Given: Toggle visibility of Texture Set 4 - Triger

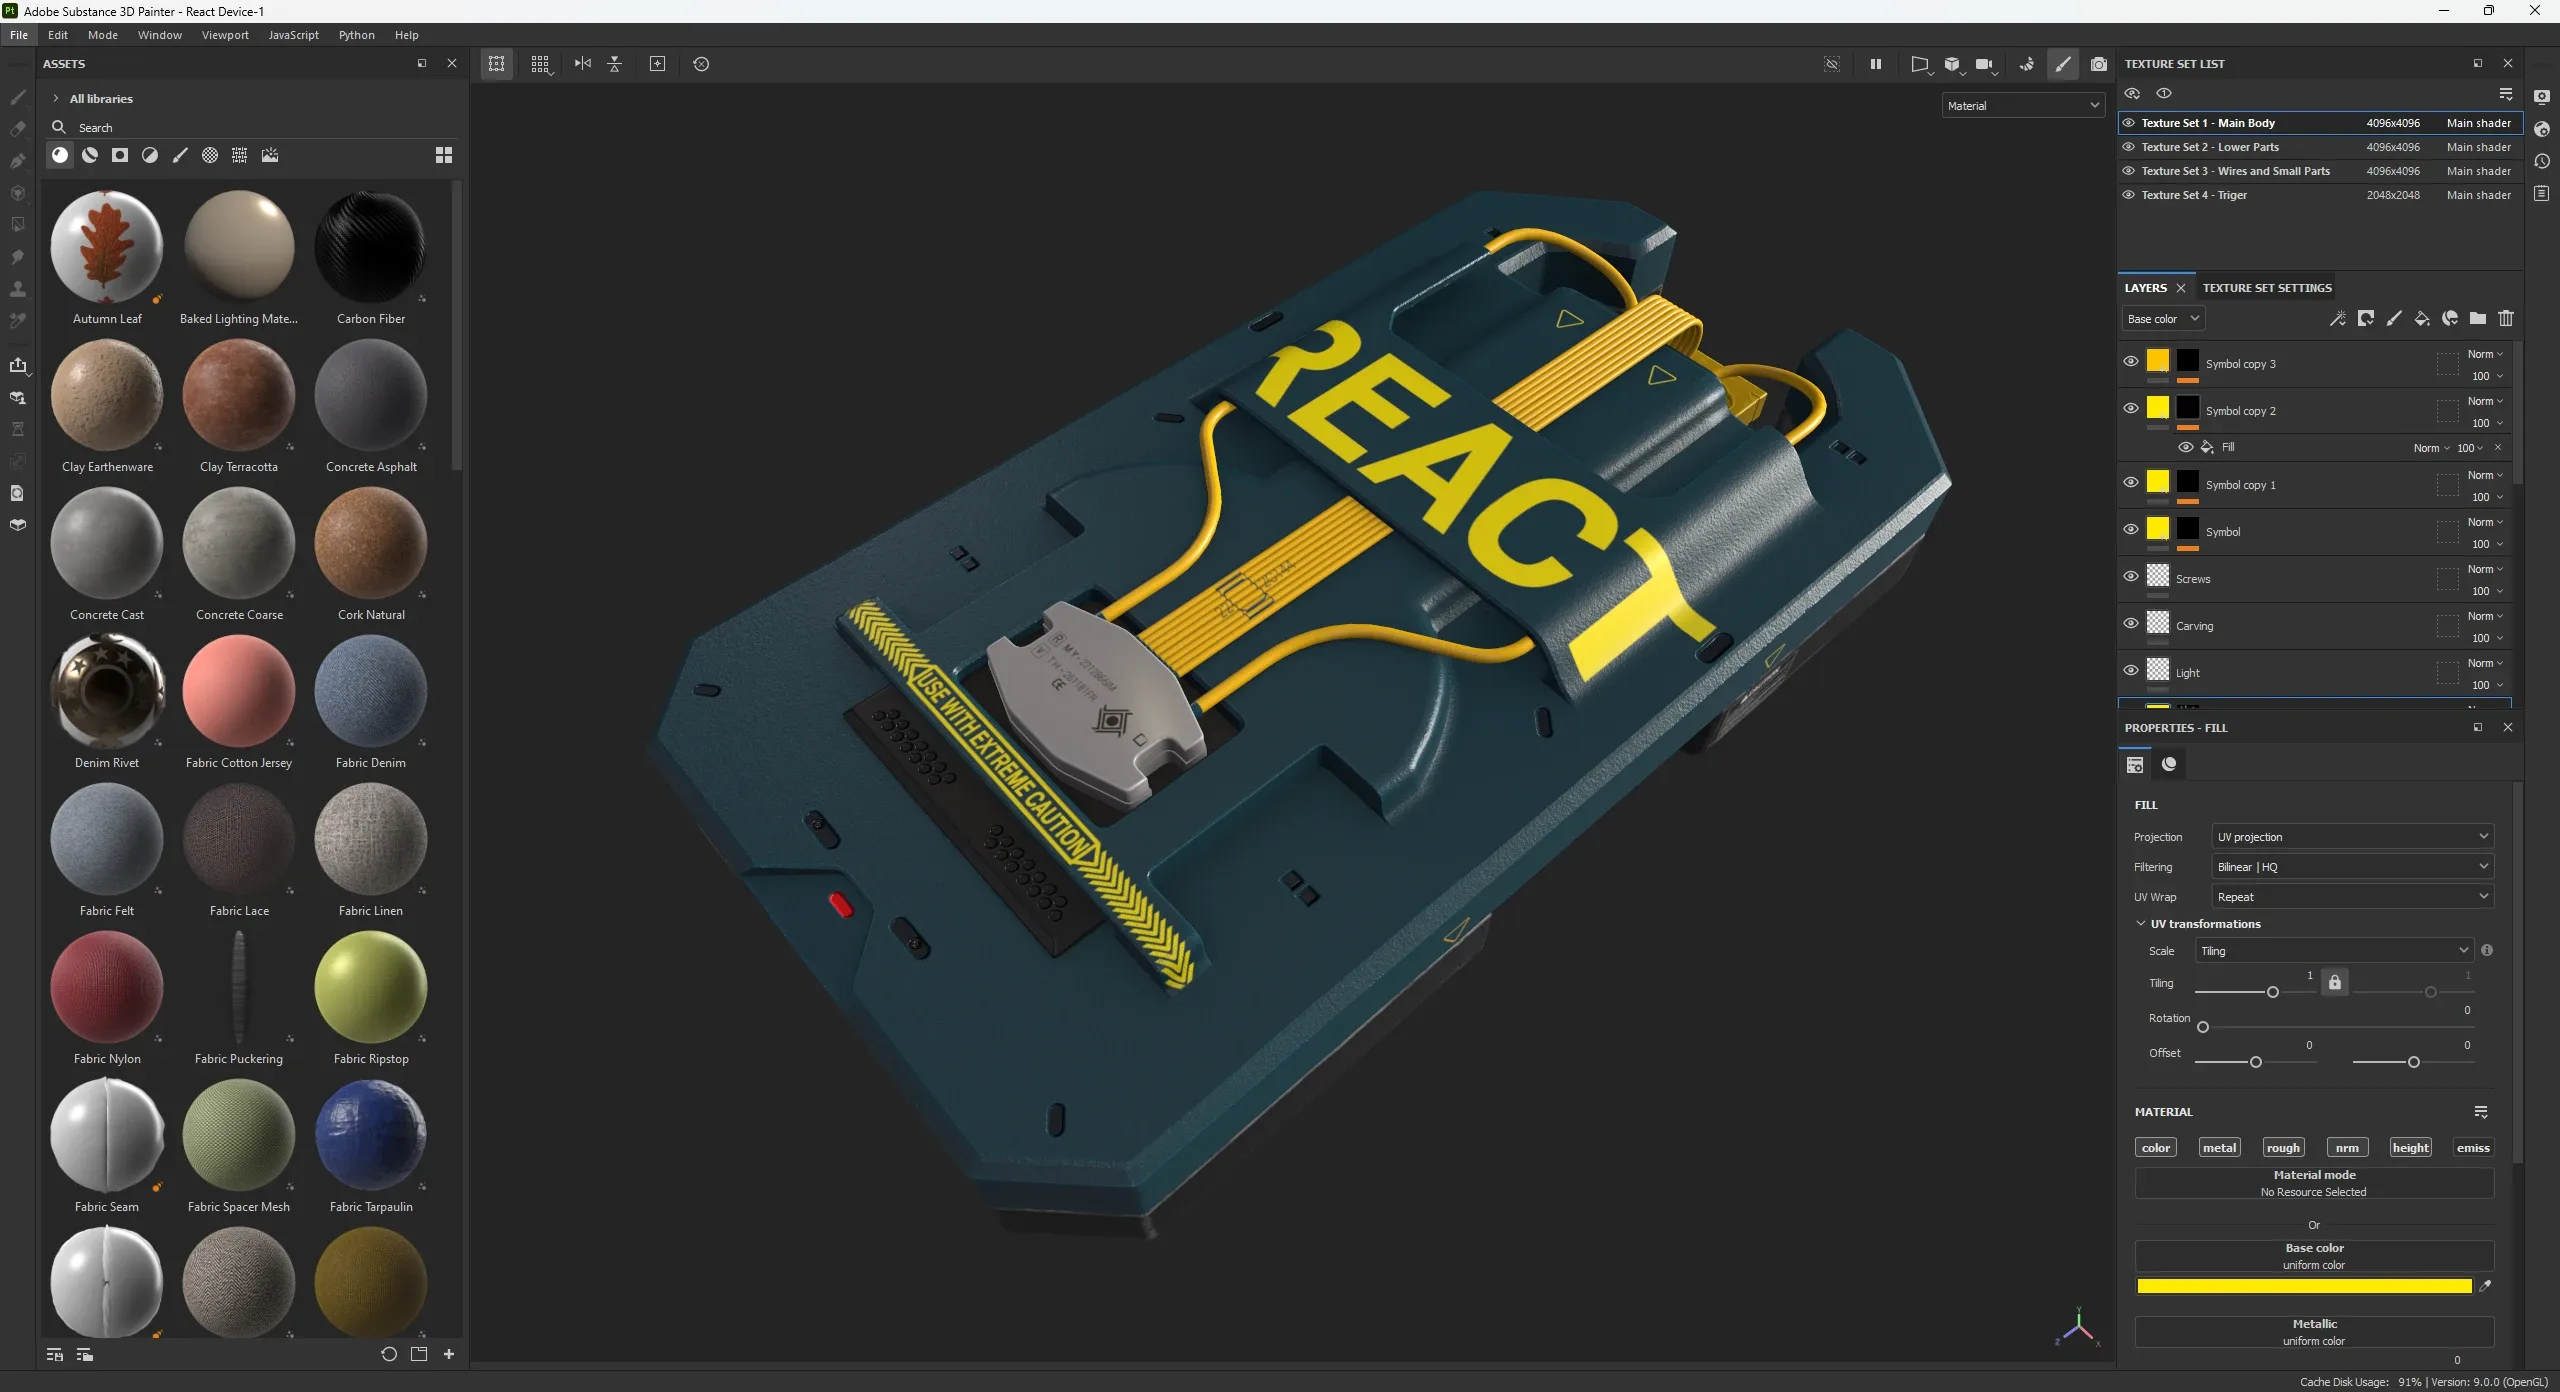Looking at the screenshot, I should click(2129, 195).
